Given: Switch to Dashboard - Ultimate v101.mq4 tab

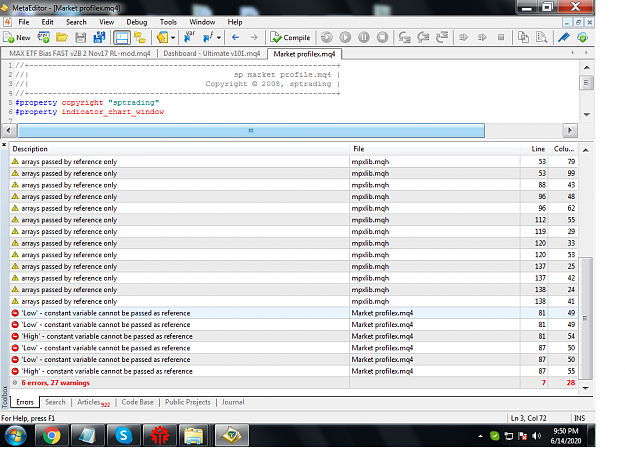Looking at the screenshot, I should (212, 53).
